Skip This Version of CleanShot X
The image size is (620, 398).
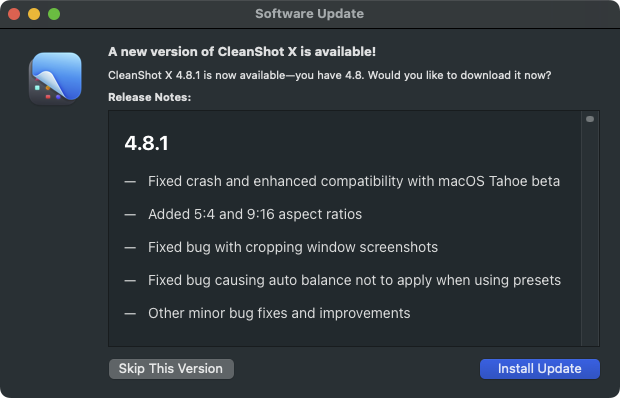(171, 369)
